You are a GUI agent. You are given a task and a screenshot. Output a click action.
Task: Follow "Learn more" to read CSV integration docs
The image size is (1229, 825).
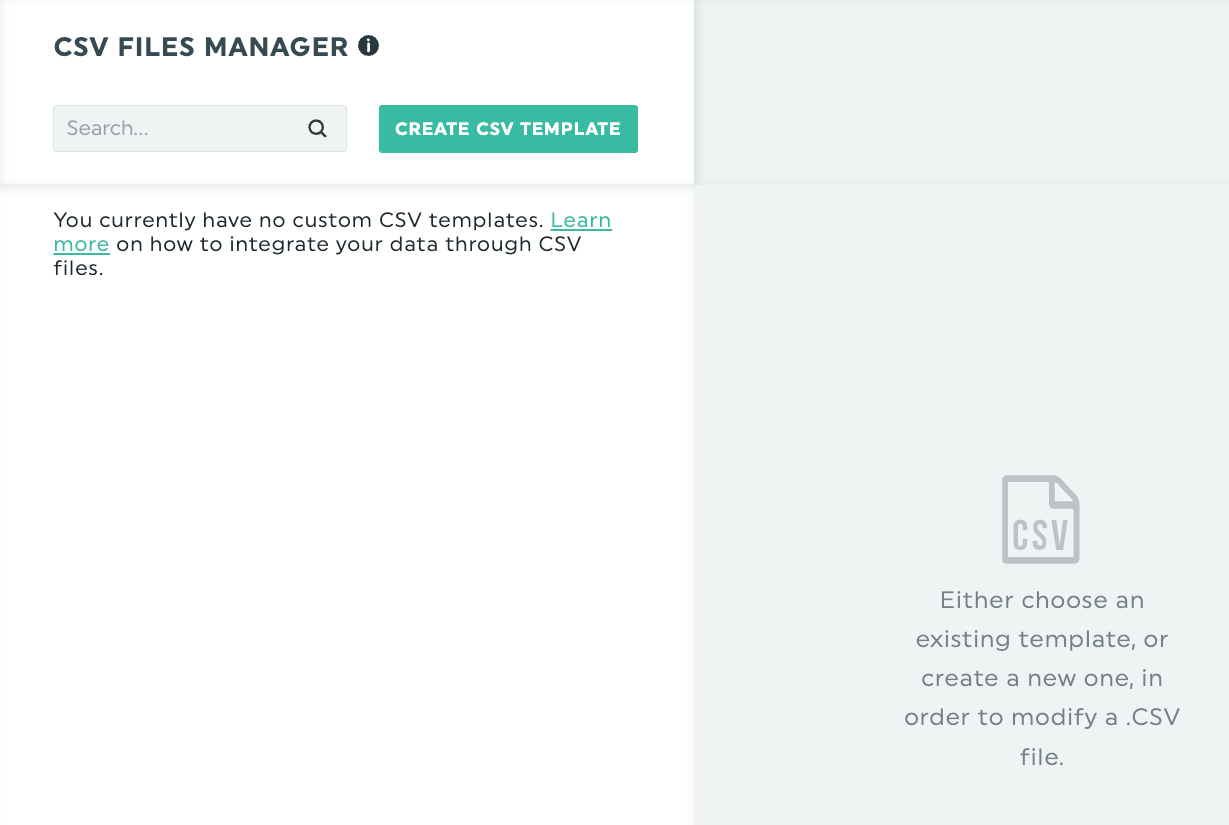tap(582, 220)
